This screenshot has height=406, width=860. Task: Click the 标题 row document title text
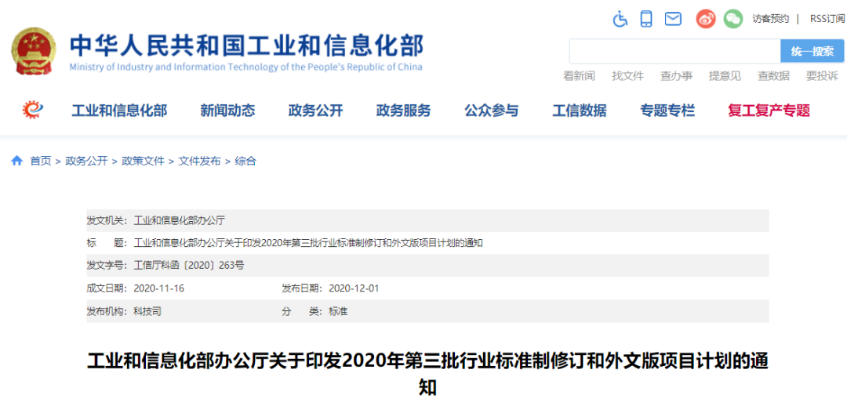(x=308, y=243)
